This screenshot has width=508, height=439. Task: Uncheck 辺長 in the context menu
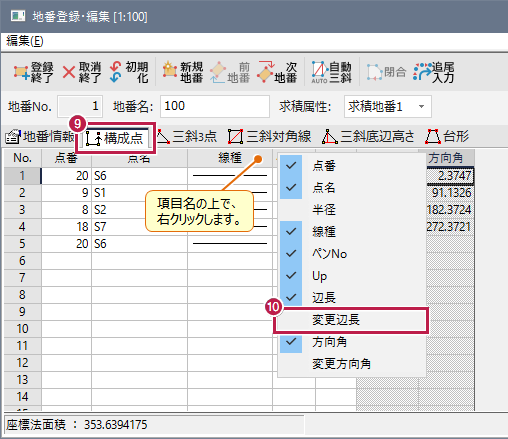[x=352, y=298]
